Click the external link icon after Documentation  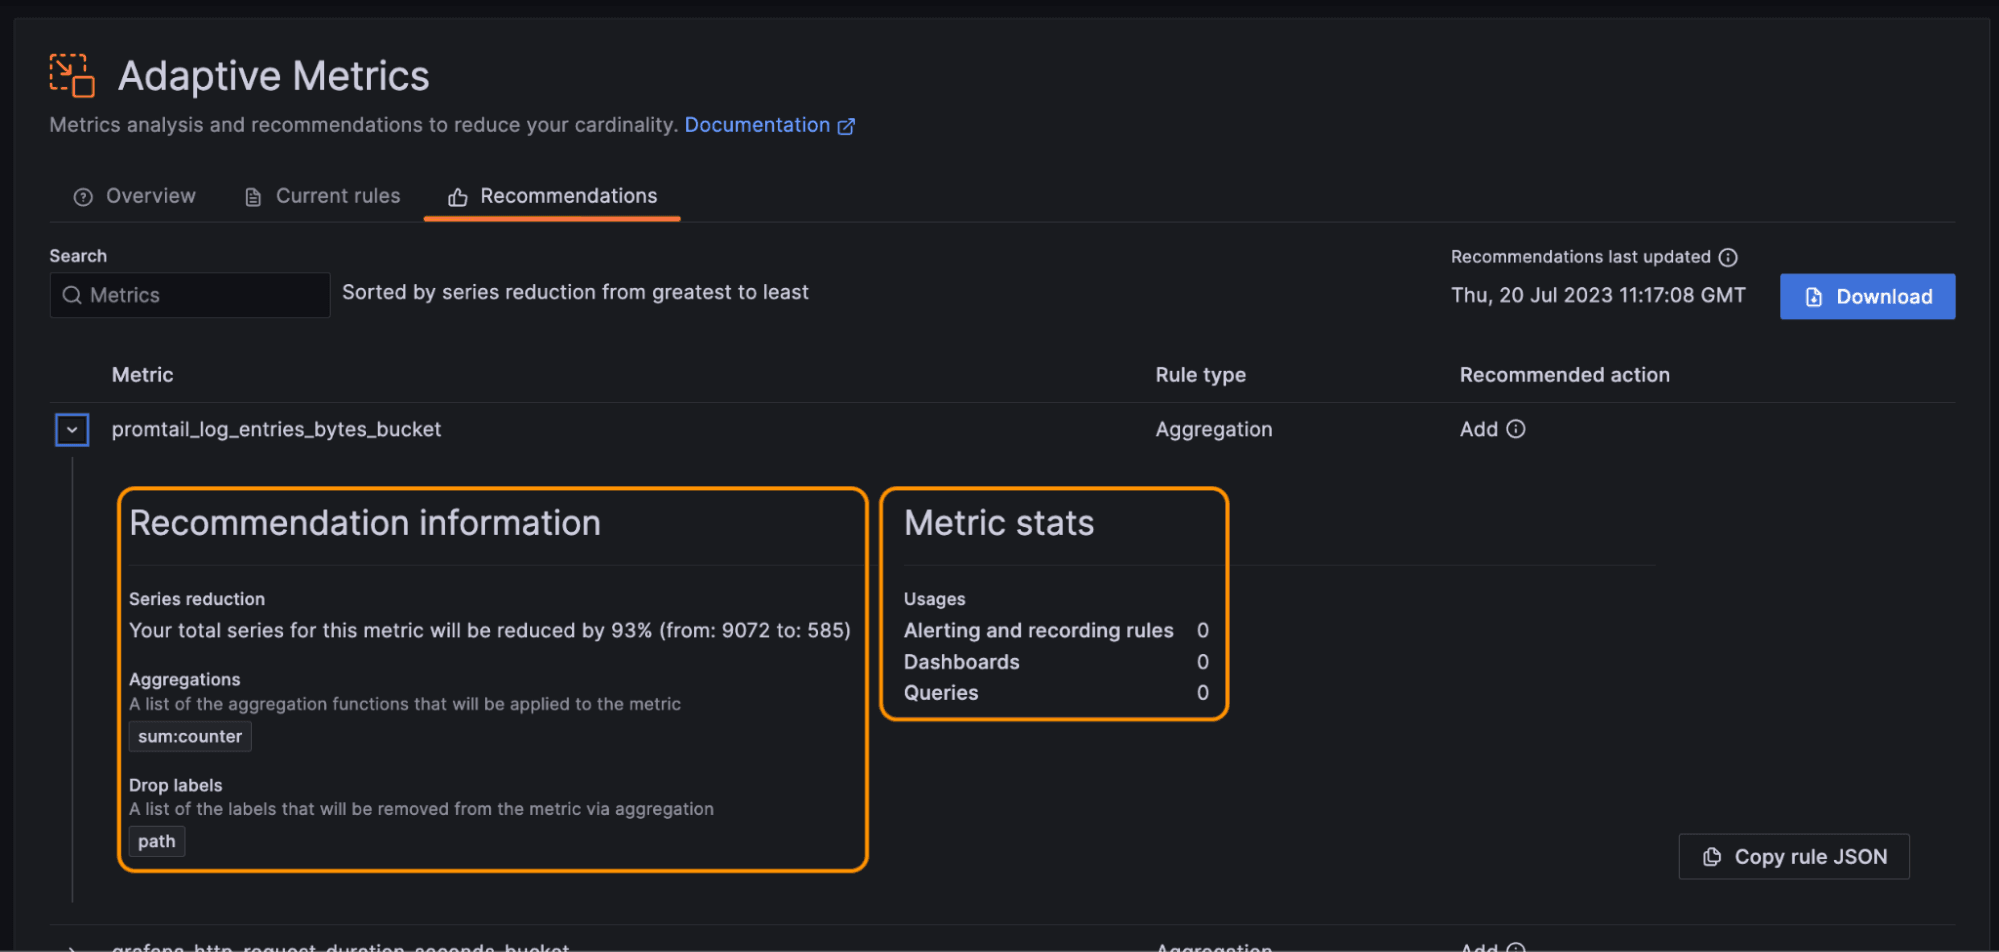[x=847, y=125]
